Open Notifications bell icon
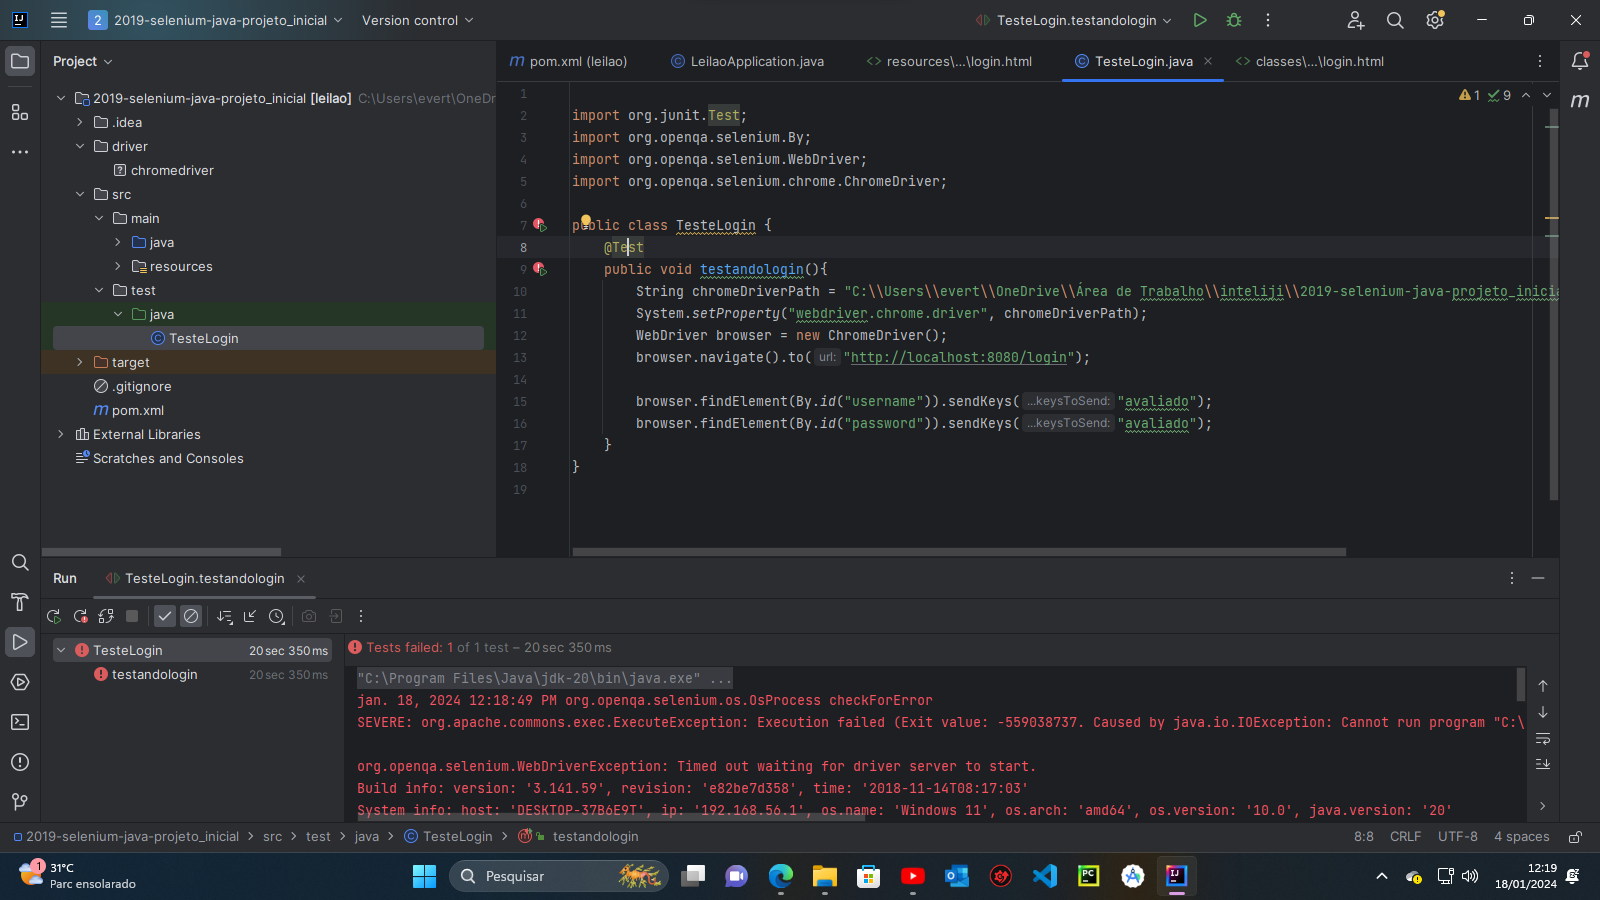Image resolution: width=1600 pixels, height=900 pixels. [x=1580, y=61]
